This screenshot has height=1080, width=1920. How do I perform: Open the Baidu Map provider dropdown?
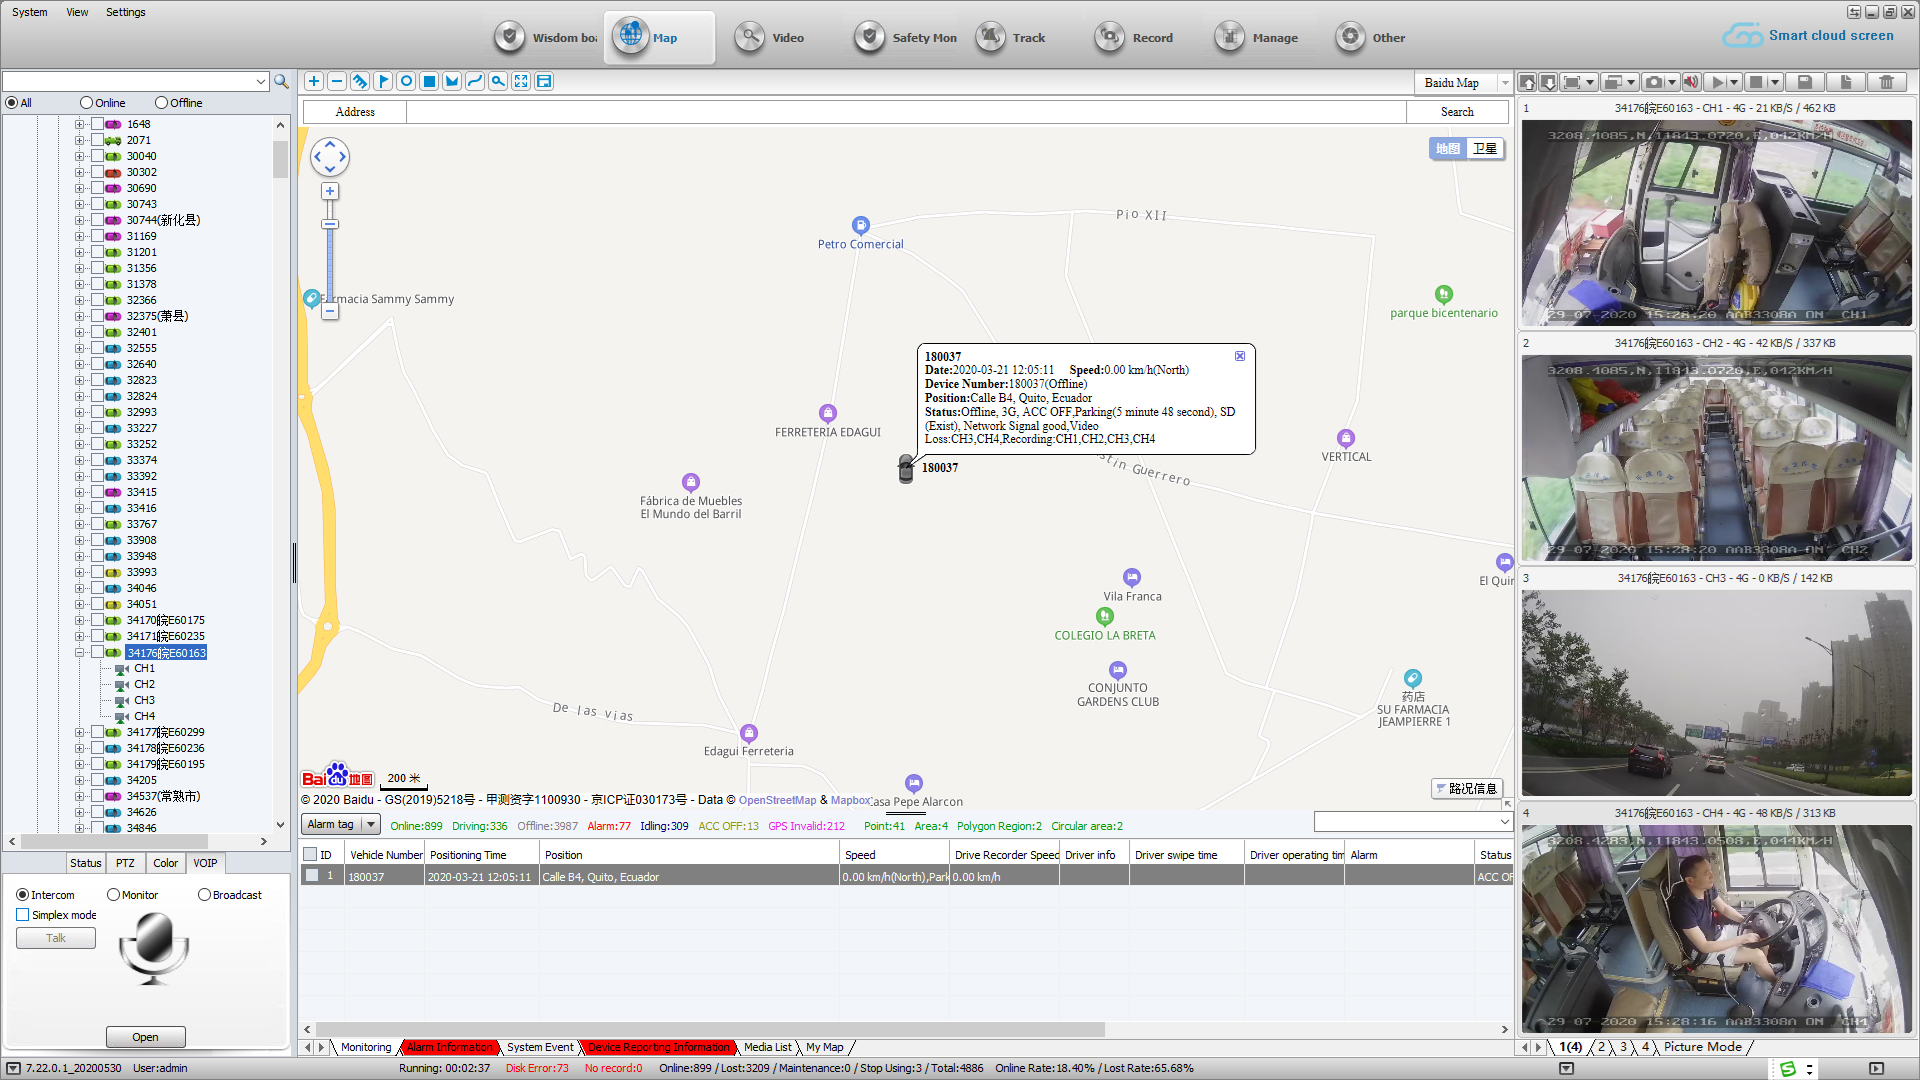pos(1505,83)
